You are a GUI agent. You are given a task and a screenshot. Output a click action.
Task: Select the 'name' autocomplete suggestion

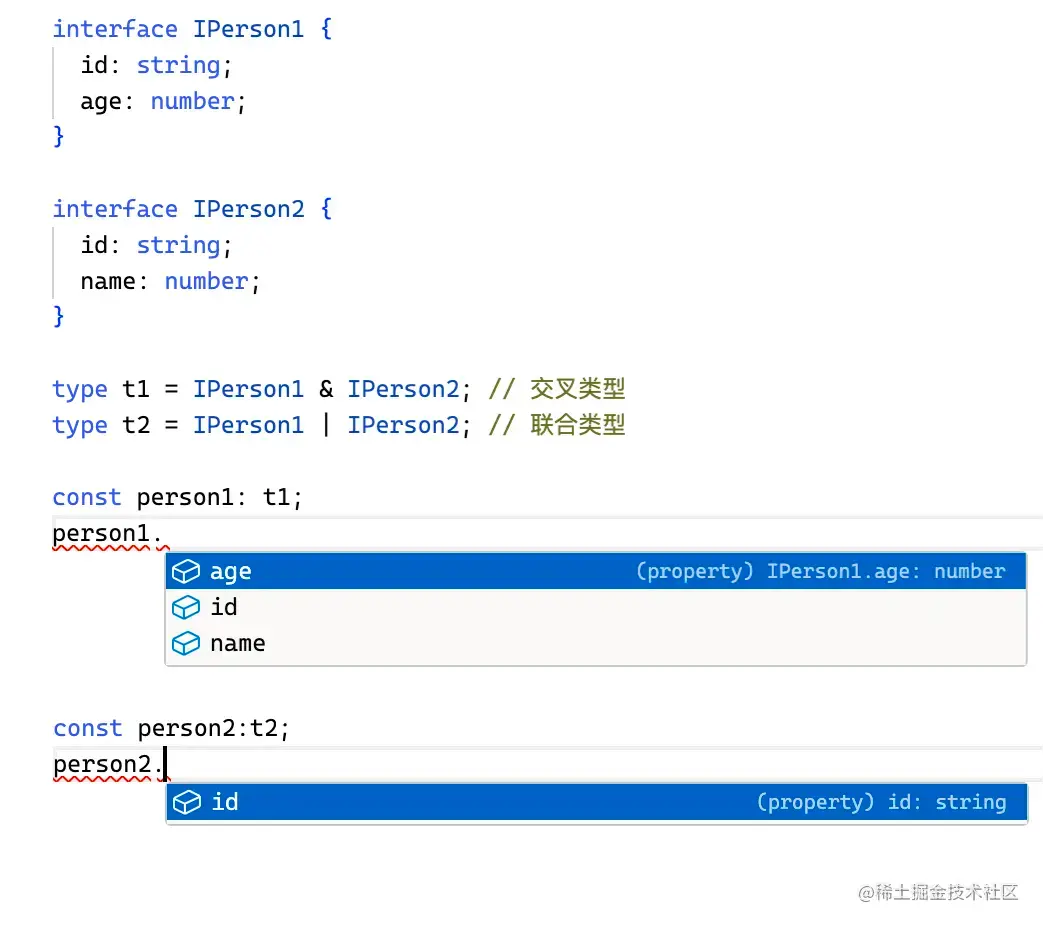595,643
